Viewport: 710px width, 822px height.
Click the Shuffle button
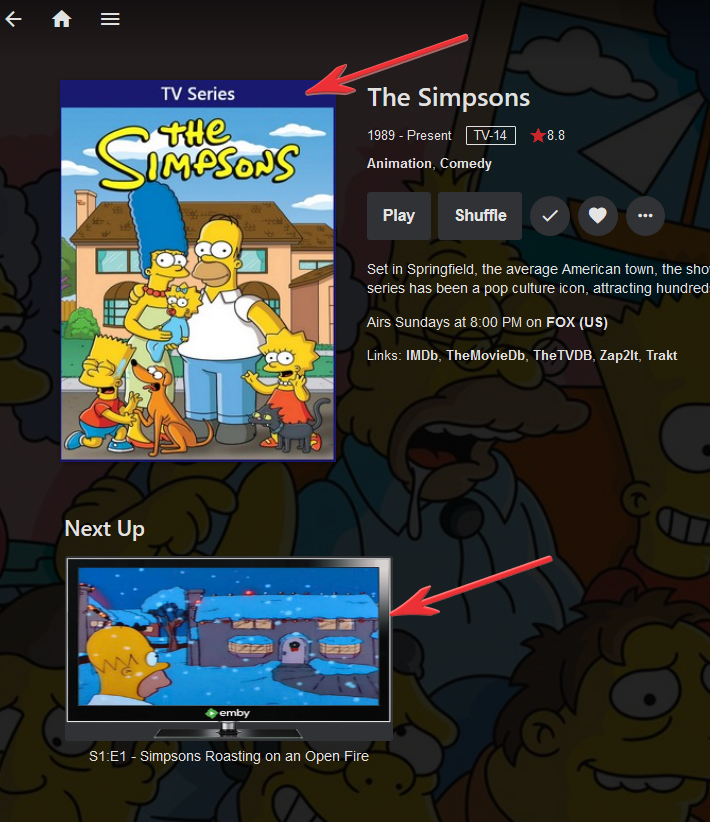(480, 215)
